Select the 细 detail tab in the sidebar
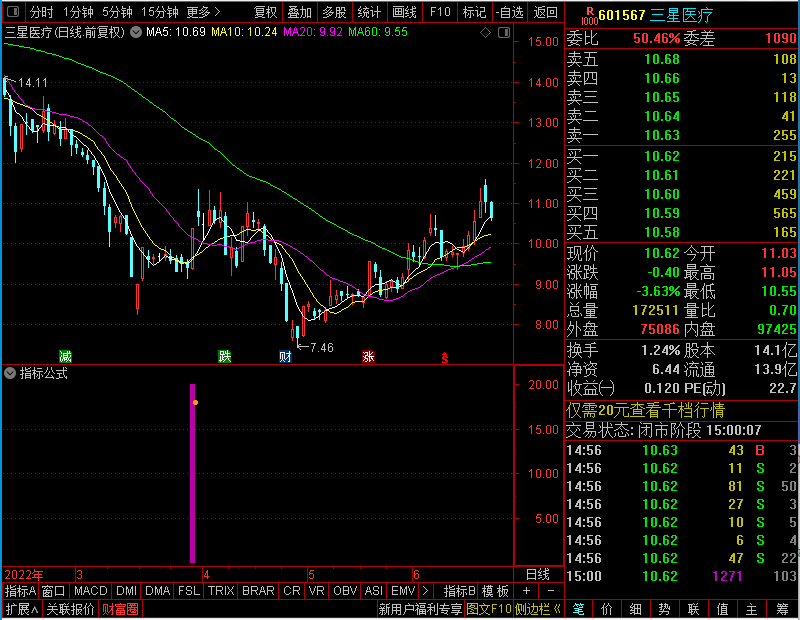Screen dimensions: 800x620 pyautogui.click(x=636, y=609)
